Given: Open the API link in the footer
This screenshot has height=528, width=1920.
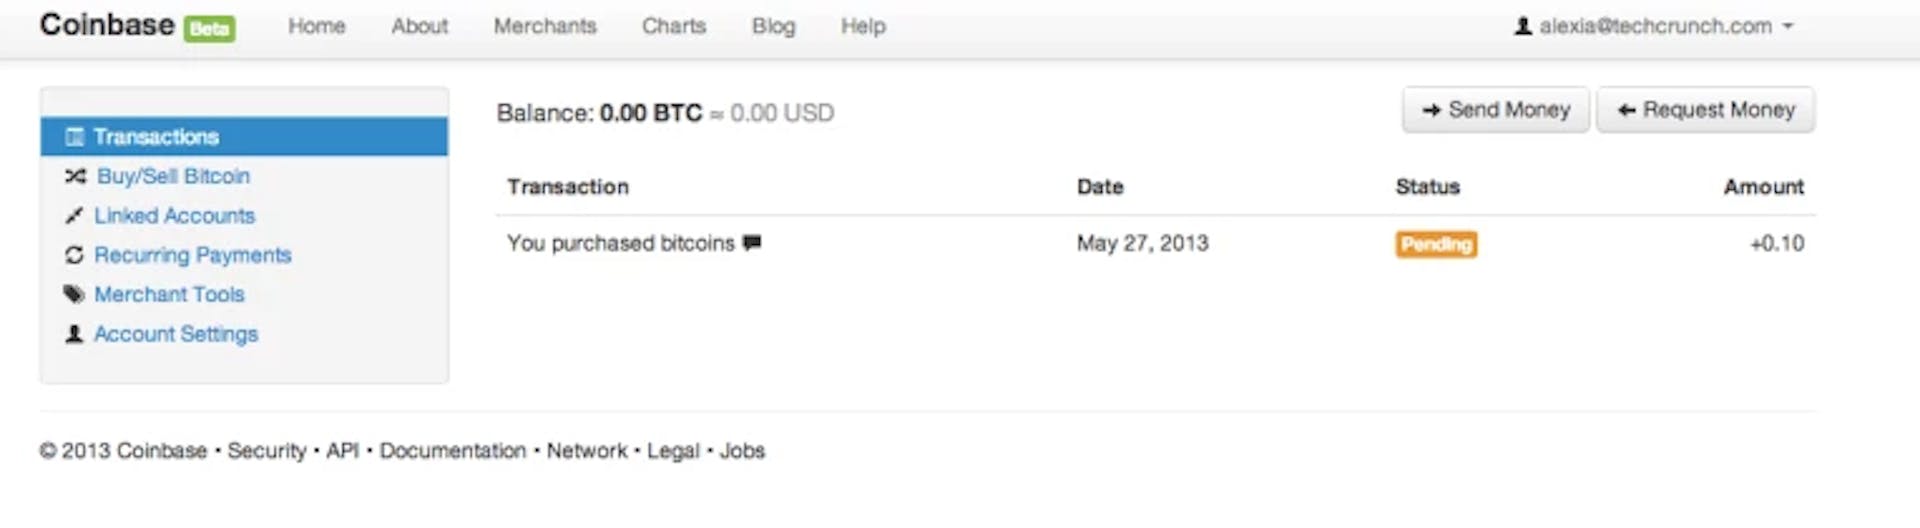Looking at the screenshot, I should (342, 451).
